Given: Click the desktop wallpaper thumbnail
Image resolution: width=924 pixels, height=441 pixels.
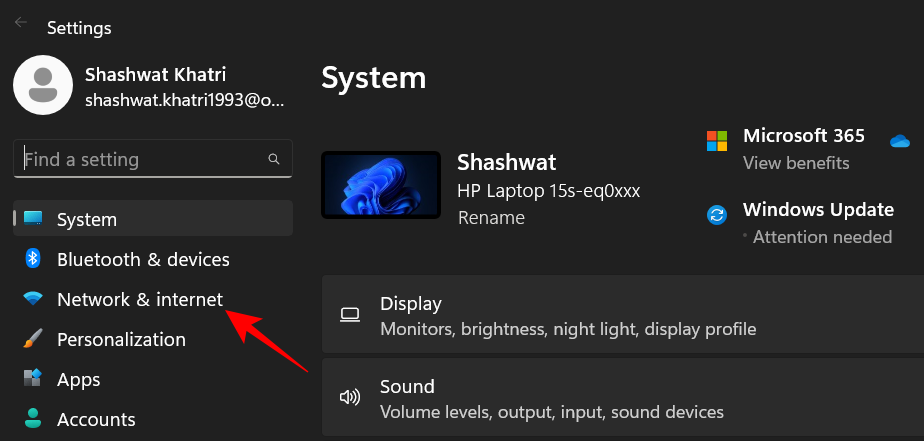Looking at the screenshot, I should [x=381, y=185].
